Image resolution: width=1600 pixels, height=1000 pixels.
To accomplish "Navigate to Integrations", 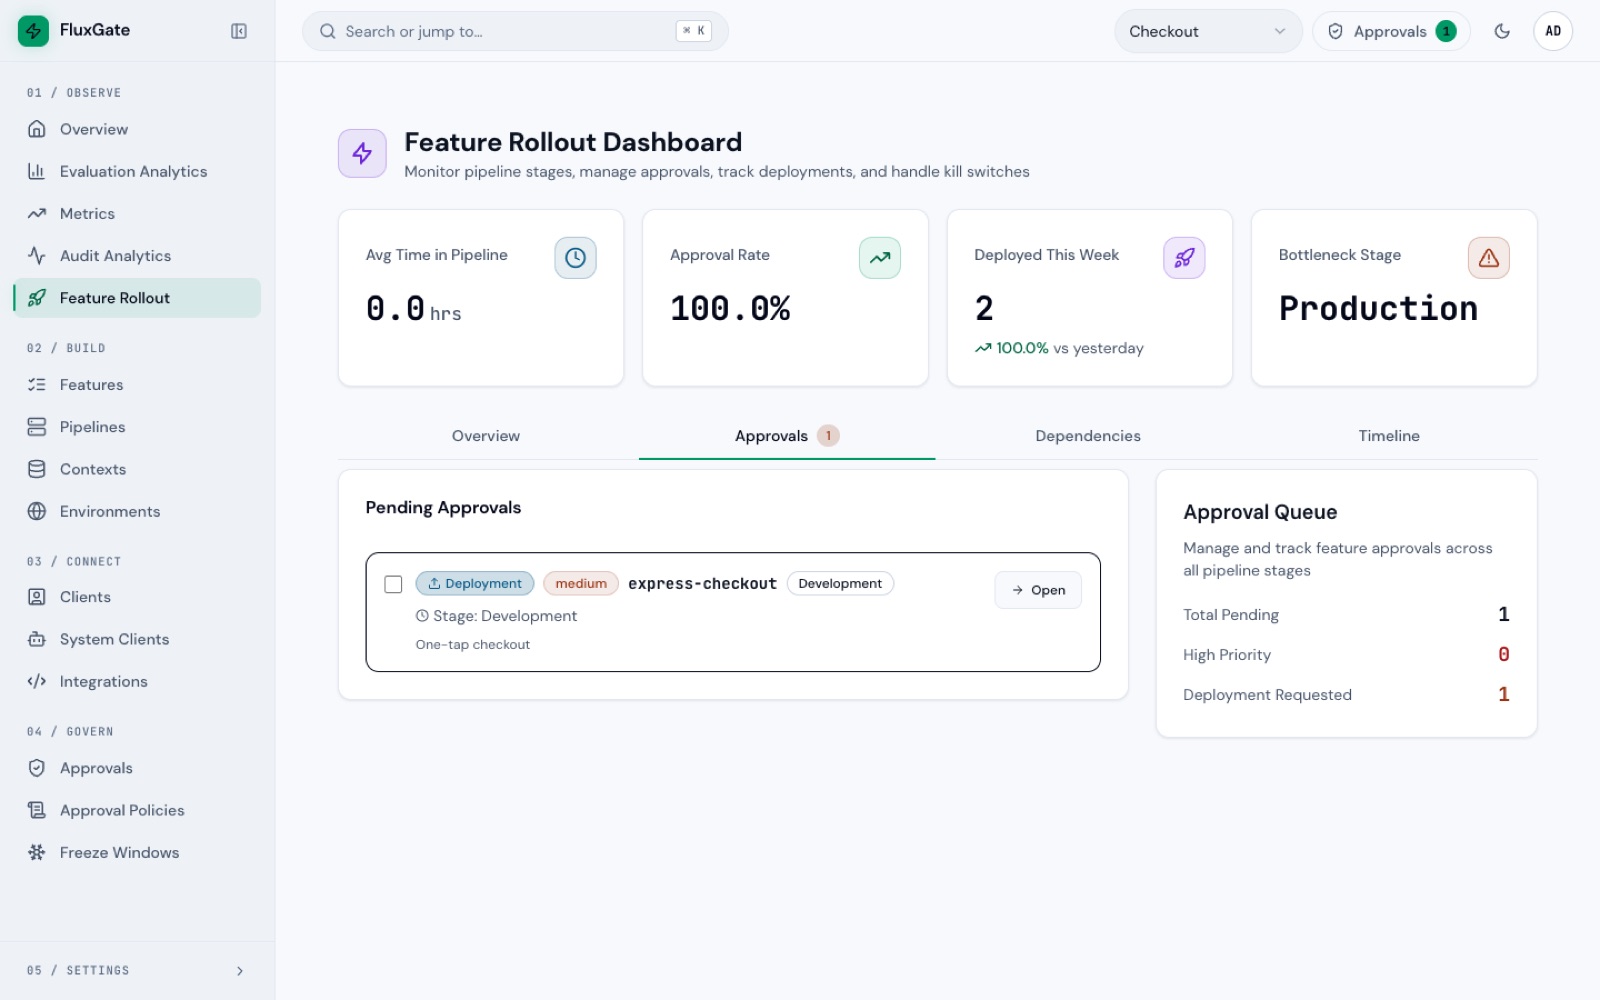I will tap(137, 681).
